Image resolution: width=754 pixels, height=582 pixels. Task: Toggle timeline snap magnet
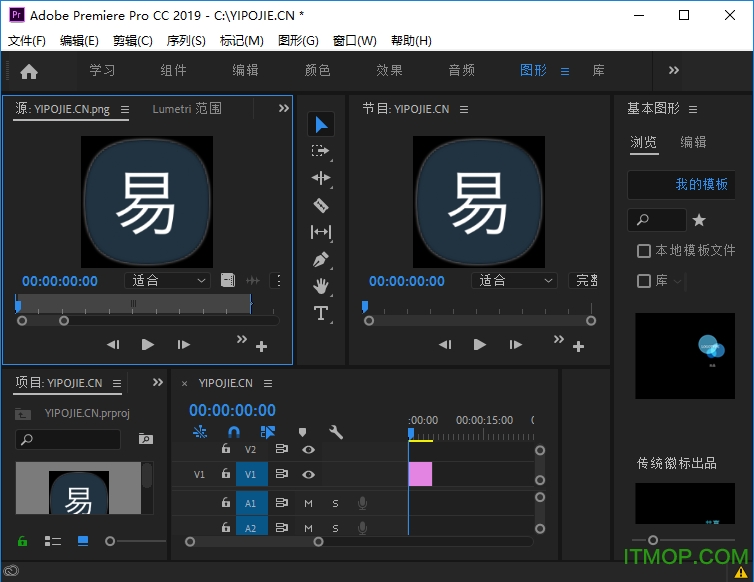(x=234, y=432)
